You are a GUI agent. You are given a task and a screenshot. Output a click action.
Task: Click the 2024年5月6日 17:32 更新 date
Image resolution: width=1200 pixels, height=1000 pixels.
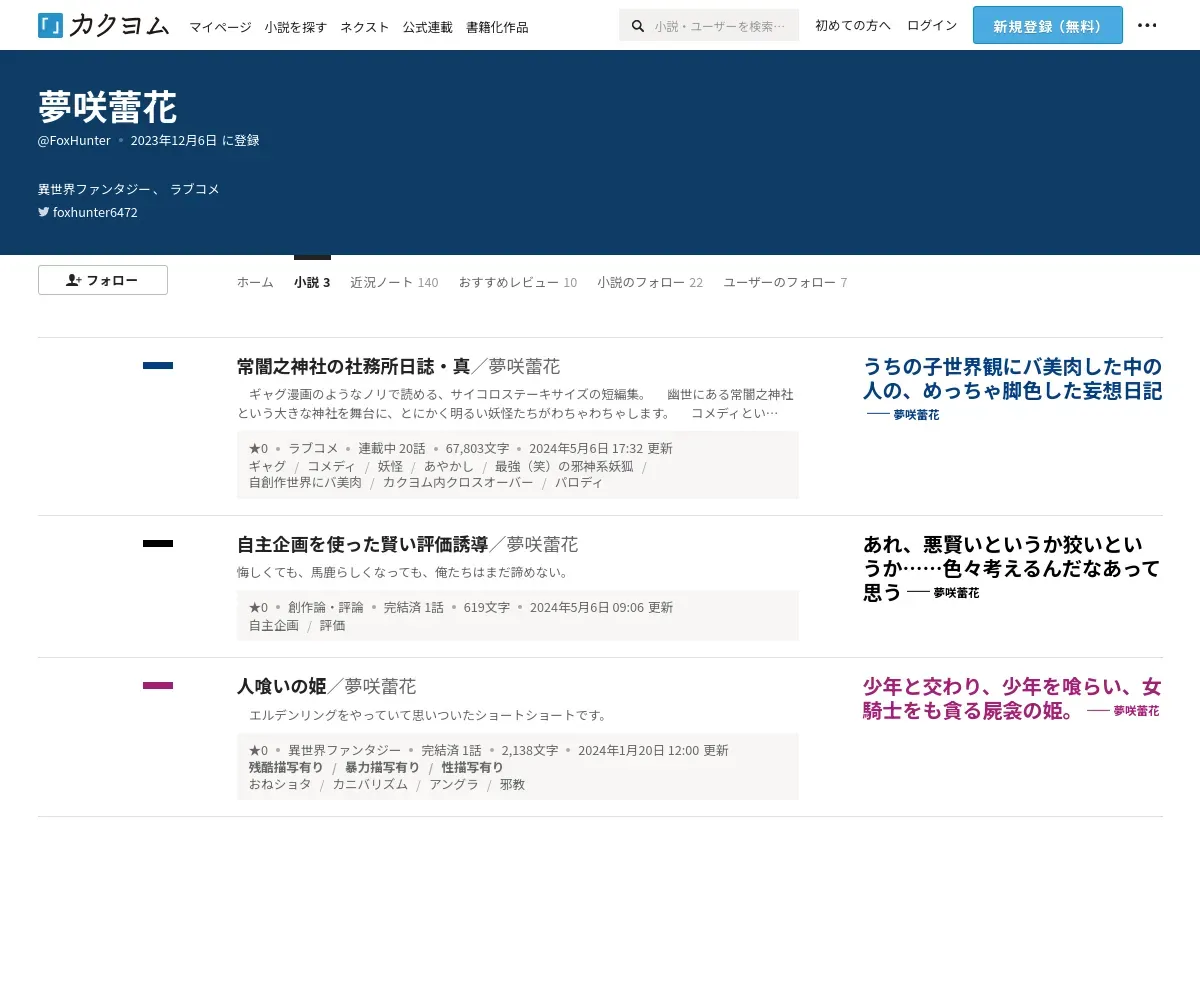point(601,449)
